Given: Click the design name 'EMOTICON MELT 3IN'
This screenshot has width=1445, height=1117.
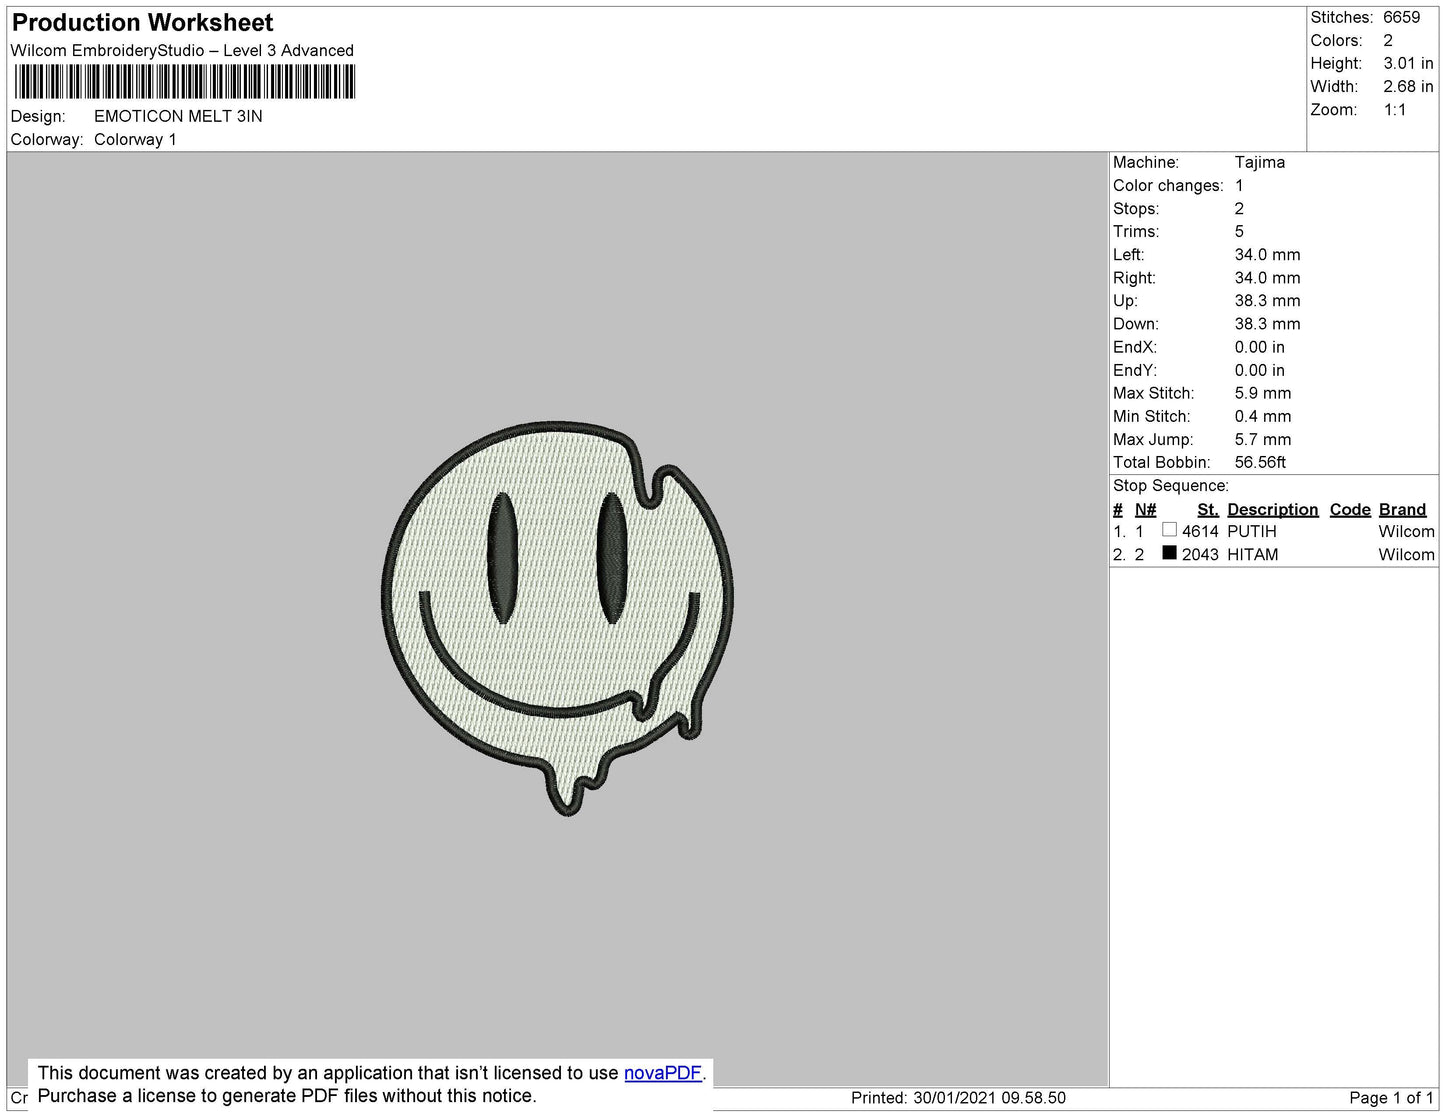Looking at the screenshot, I should pyautogui.click(x=178, y=116).
